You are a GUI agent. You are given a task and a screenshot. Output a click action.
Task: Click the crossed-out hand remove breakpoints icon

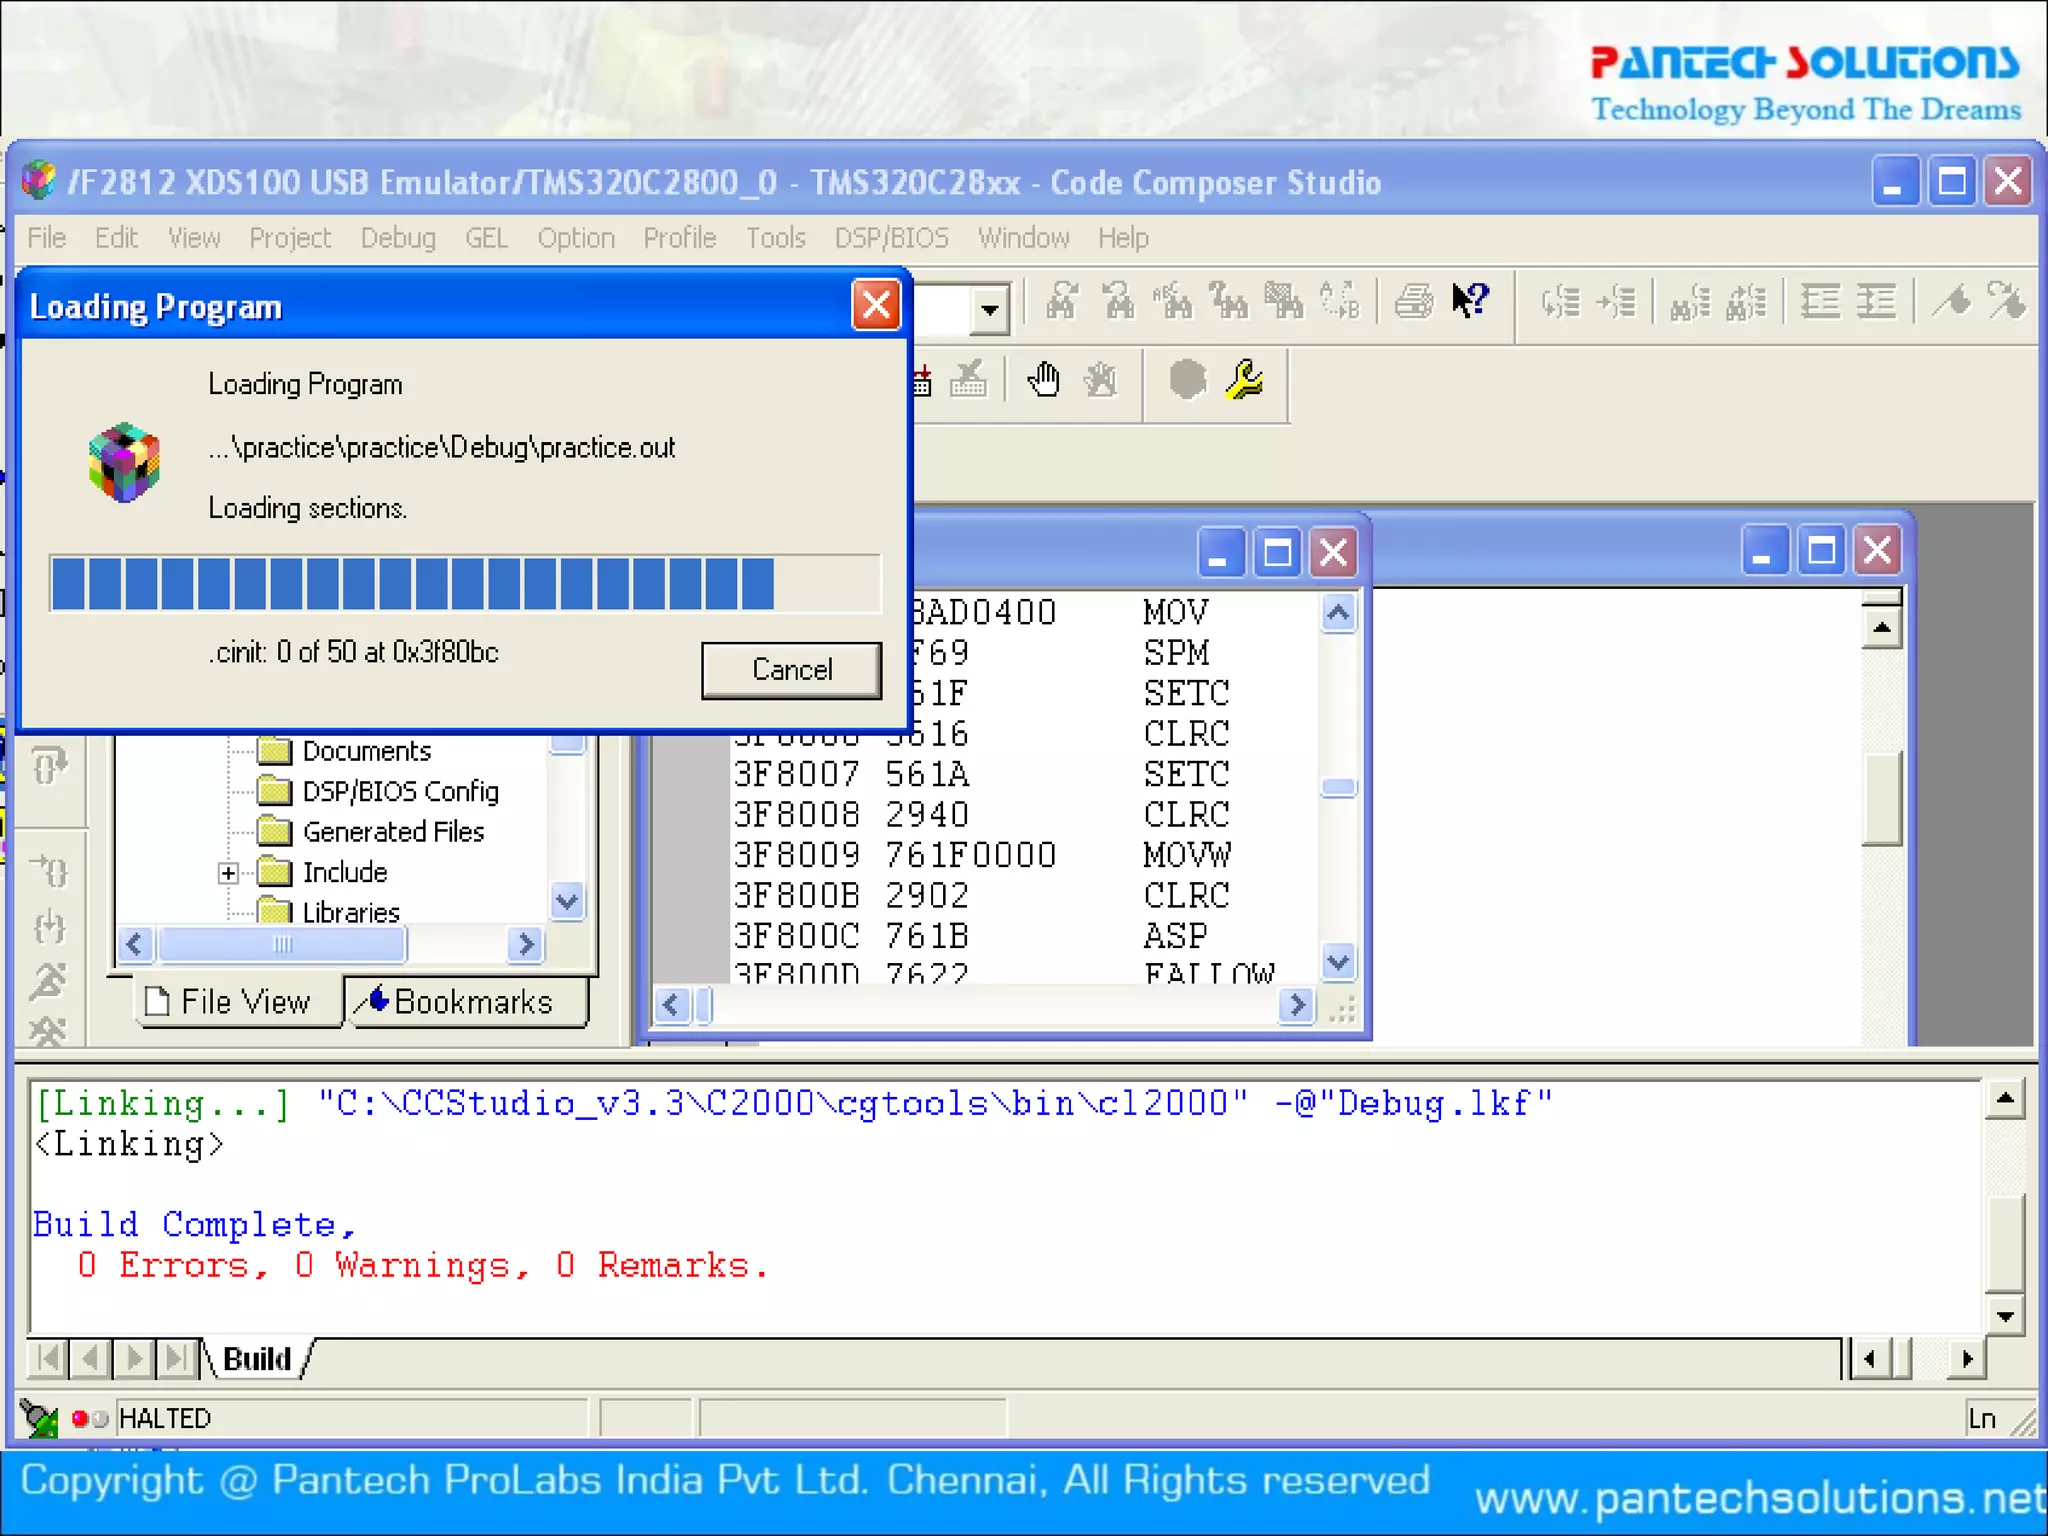click(1100, 381)
